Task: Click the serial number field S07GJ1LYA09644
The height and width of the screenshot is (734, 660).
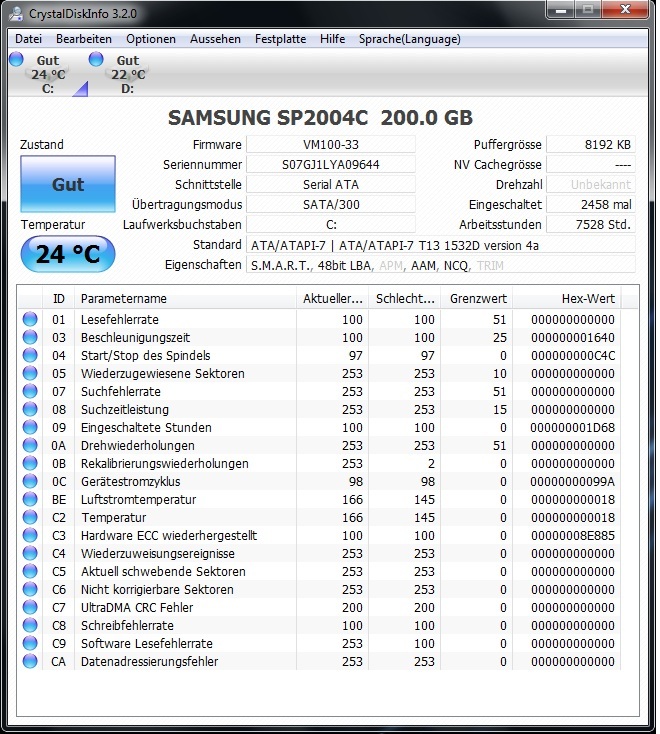Action: coord(331,165)
